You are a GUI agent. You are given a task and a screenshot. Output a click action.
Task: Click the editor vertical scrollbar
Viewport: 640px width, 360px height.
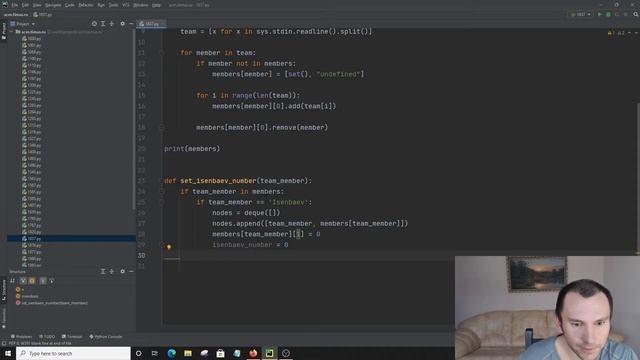(638, 178)
